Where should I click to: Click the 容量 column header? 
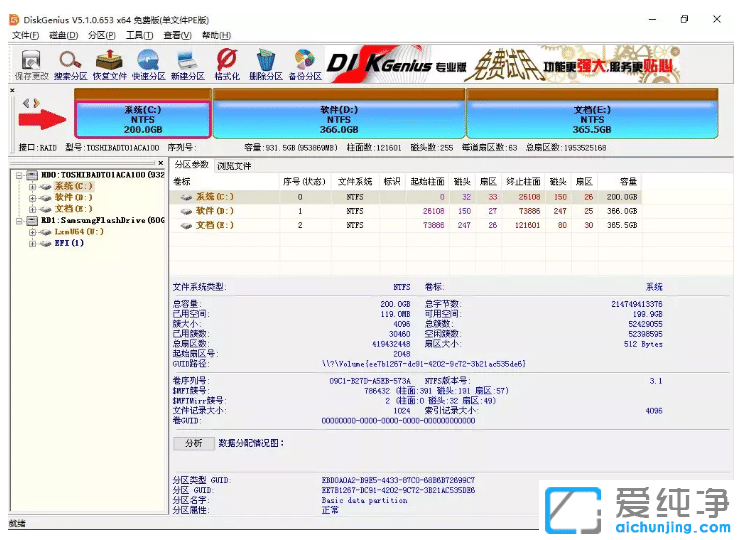(620, 181)
